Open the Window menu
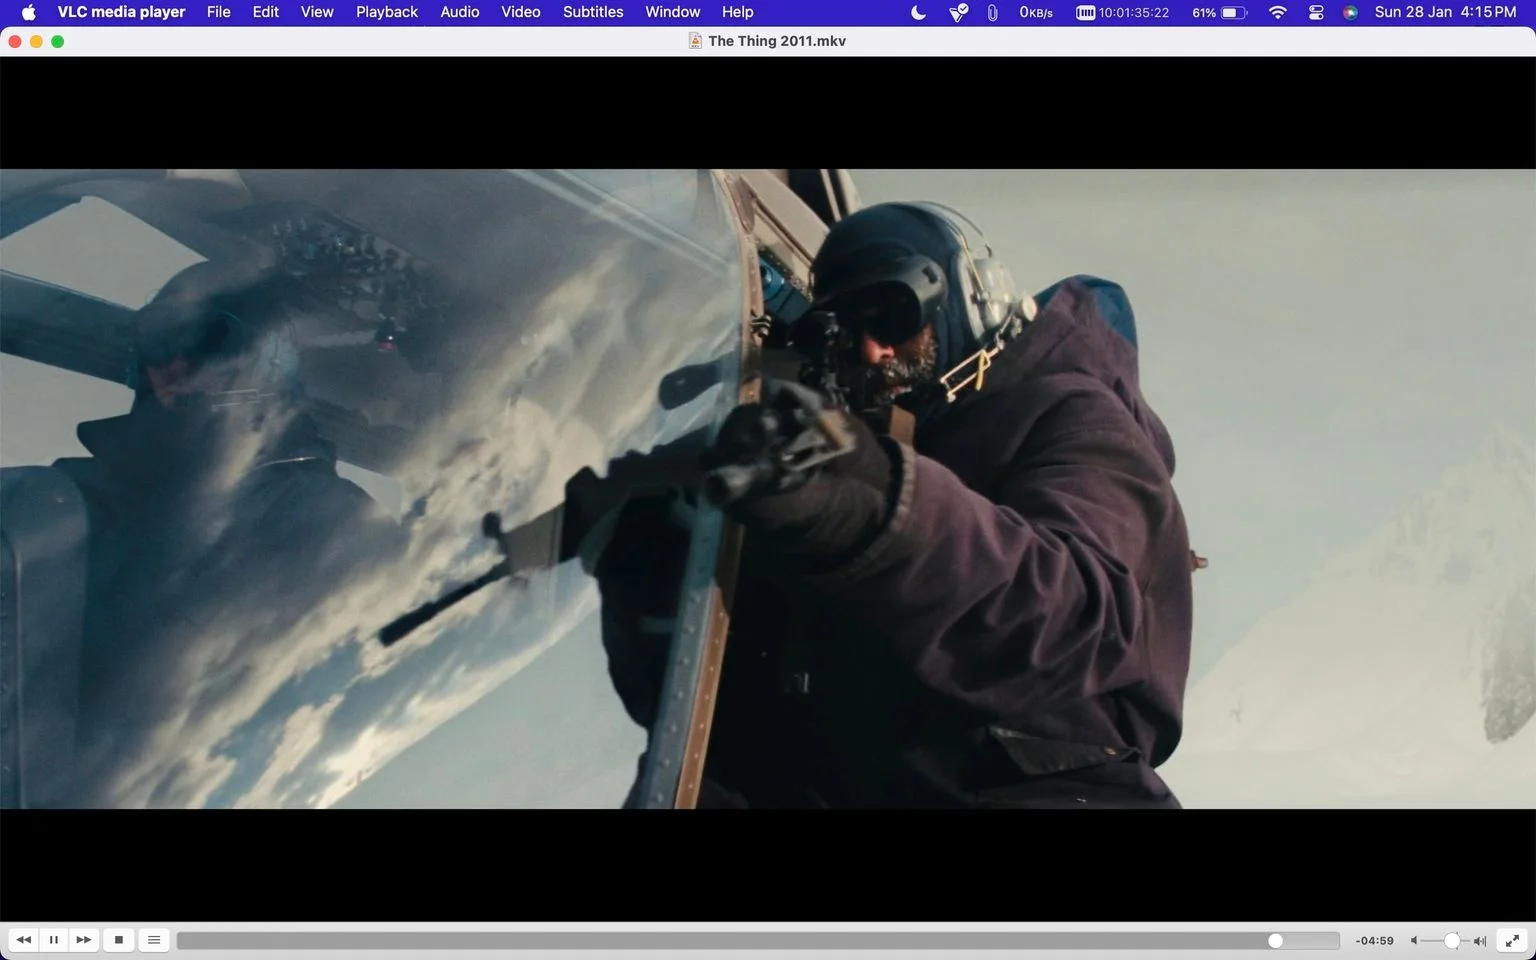The height and width of the screenshot is (960, 1536). point(673,12)
